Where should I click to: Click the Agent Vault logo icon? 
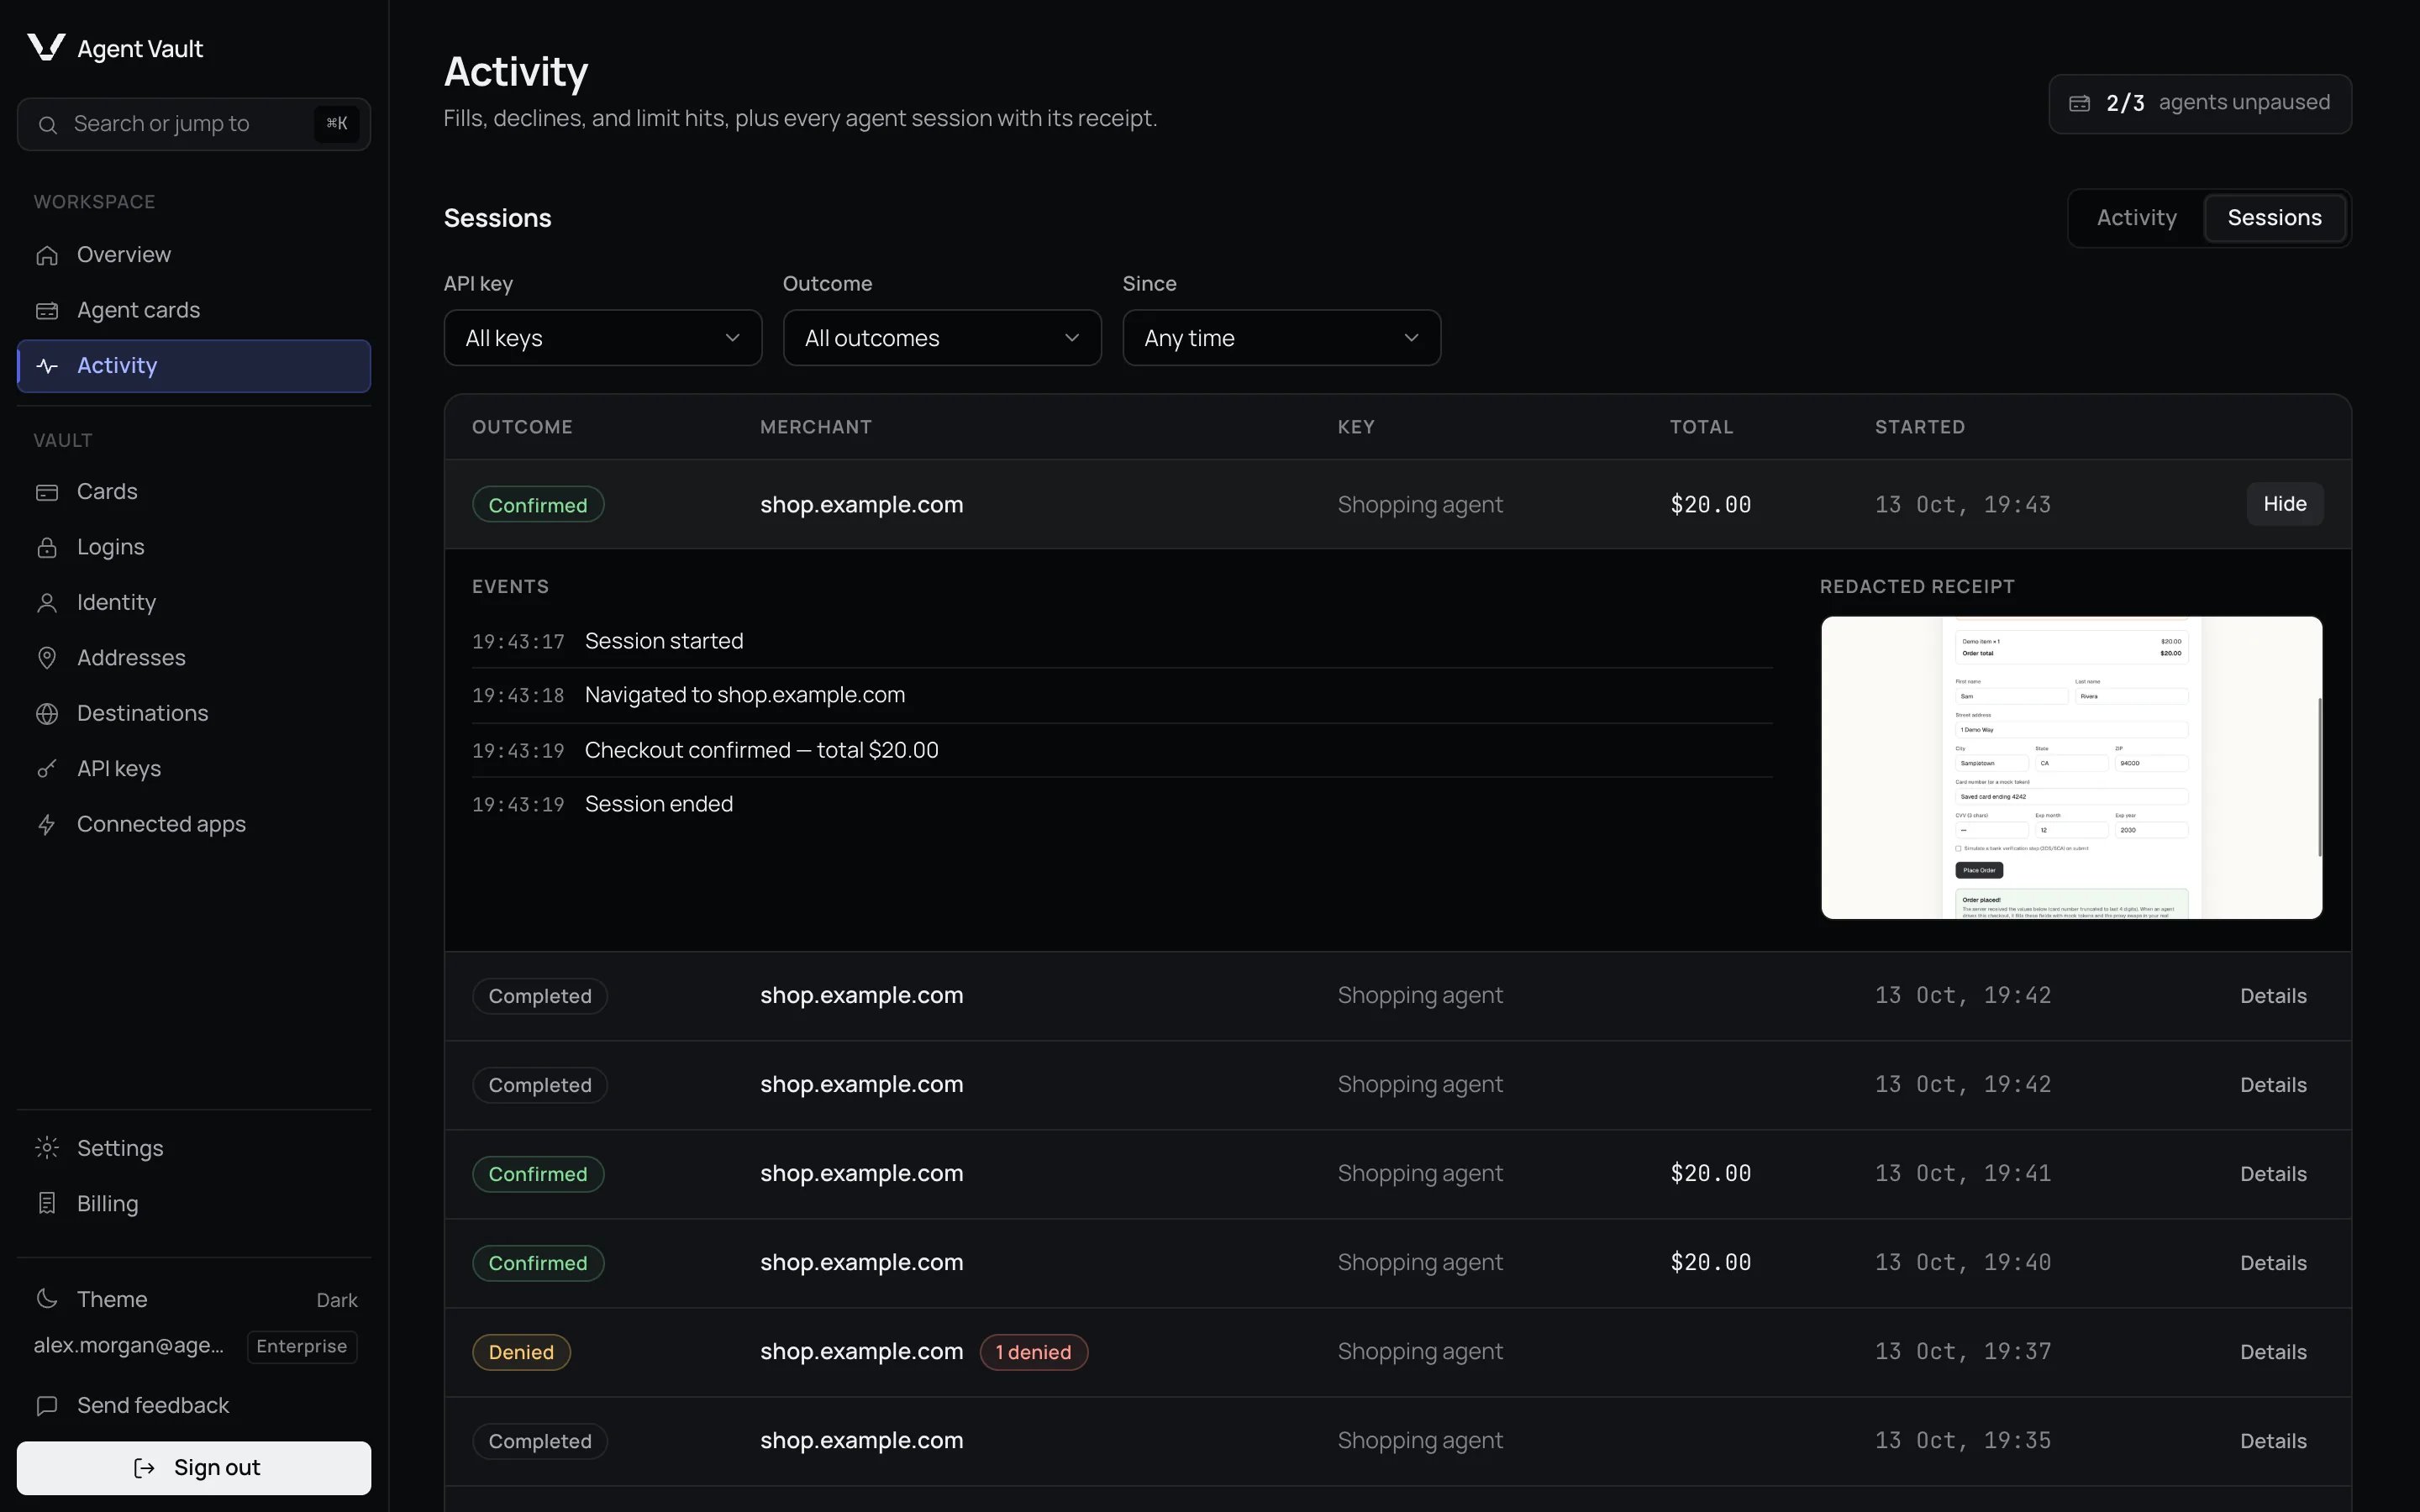click(46, 47)
